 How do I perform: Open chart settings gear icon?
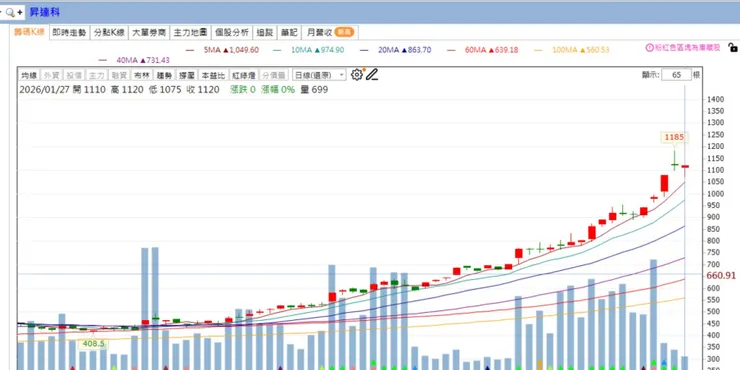[x=357, y=75]
